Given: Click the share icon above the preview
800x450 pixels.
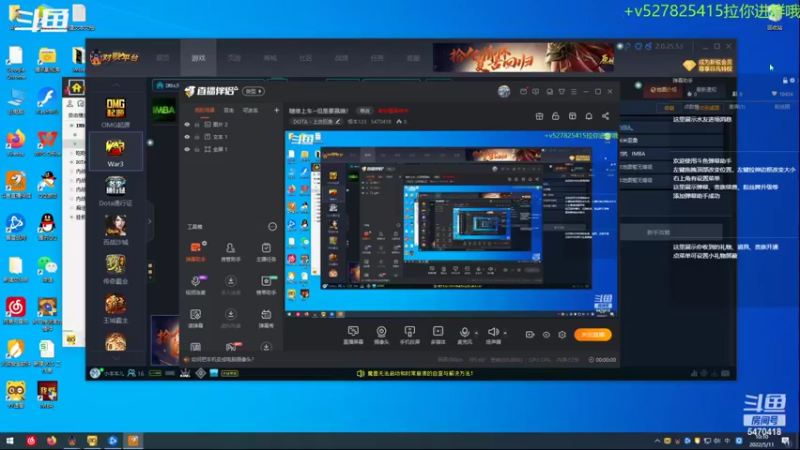Looking at the screenshot, I should [605, 116].
